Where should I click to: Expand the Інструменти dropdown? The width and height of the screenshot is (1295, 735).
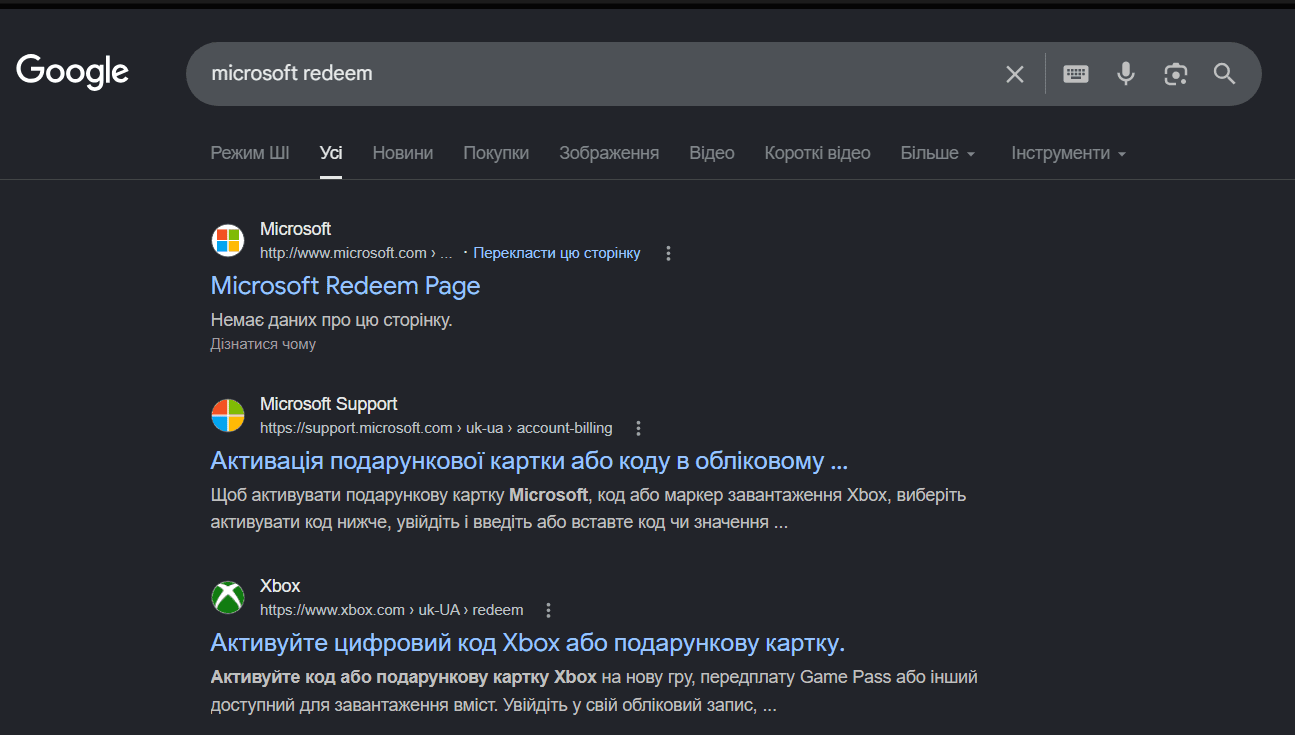1069,153
